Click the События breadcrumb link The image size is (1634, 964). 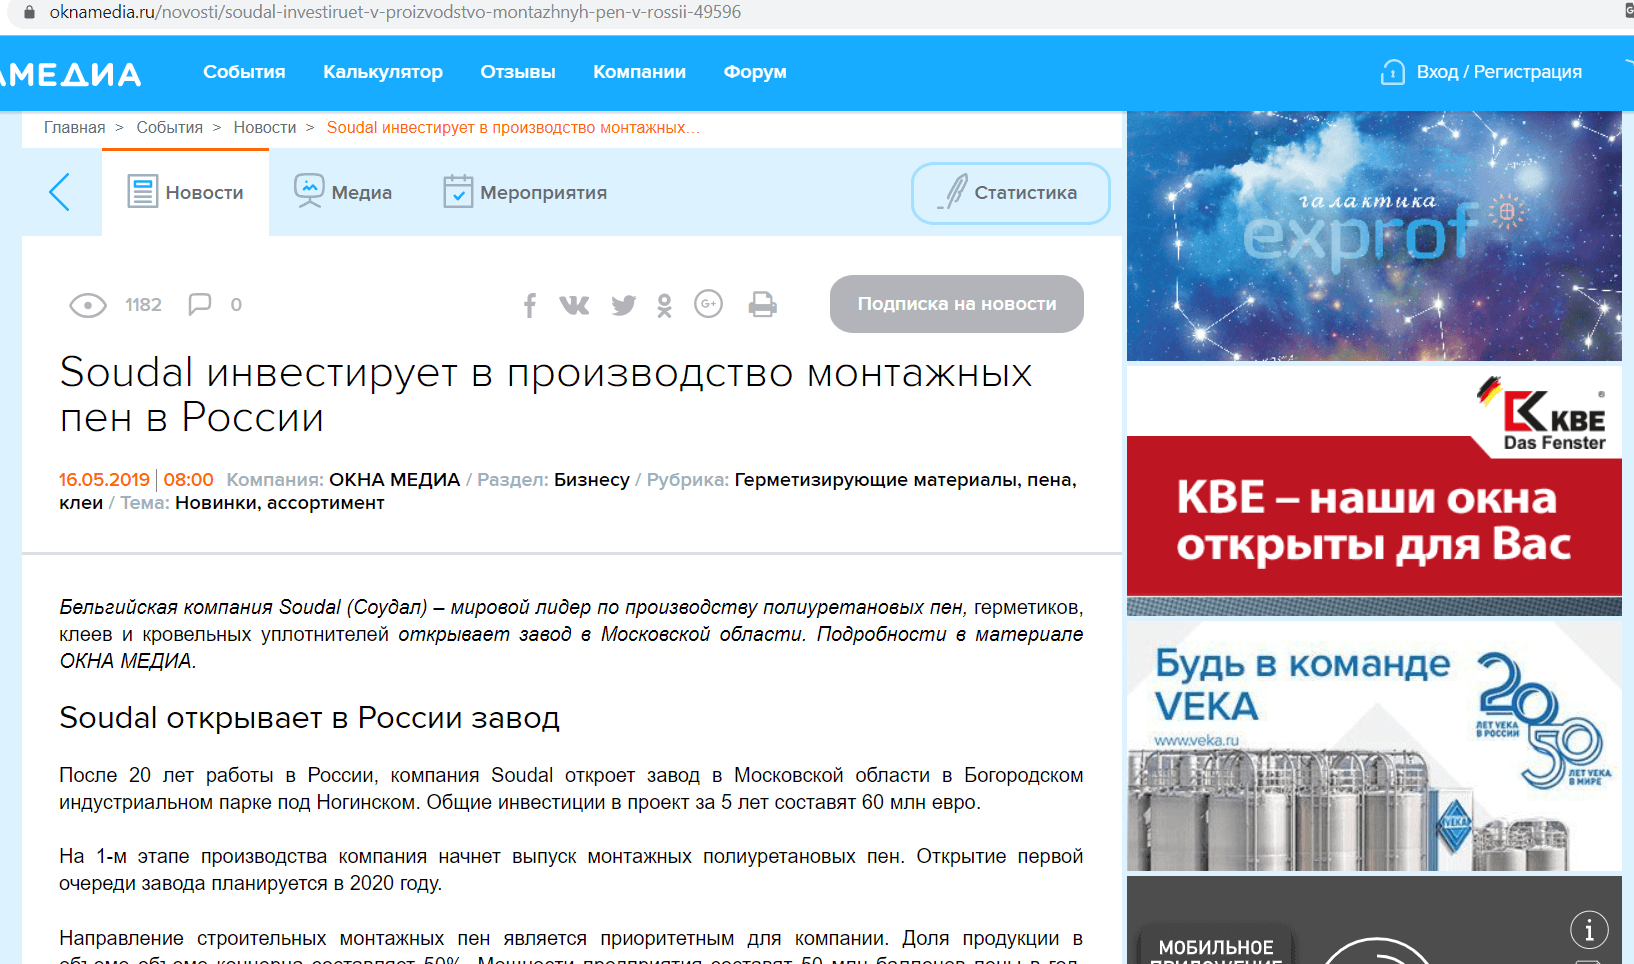169,128
